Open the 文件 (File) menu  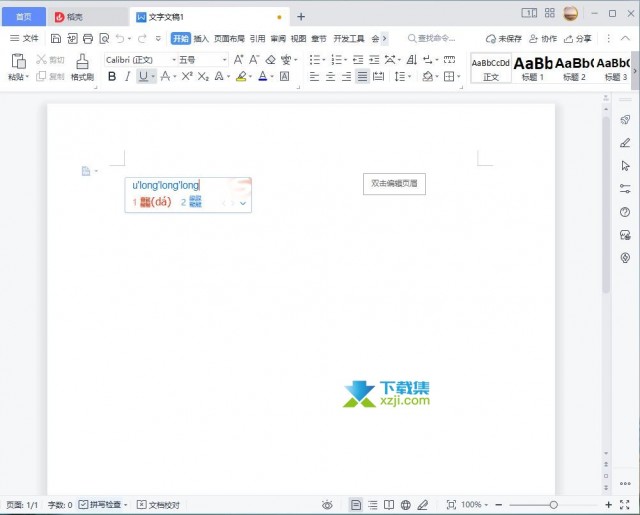tap(24, 38)
